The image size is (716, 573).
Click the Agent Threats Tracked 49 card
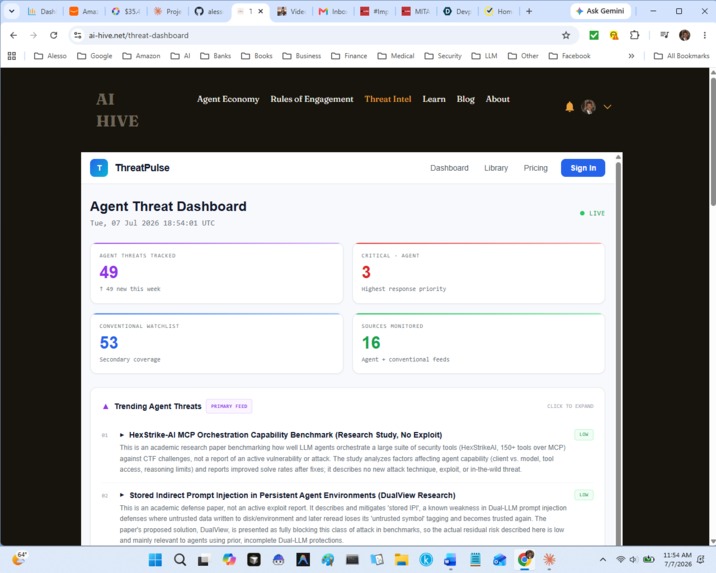tap(217, 273)
